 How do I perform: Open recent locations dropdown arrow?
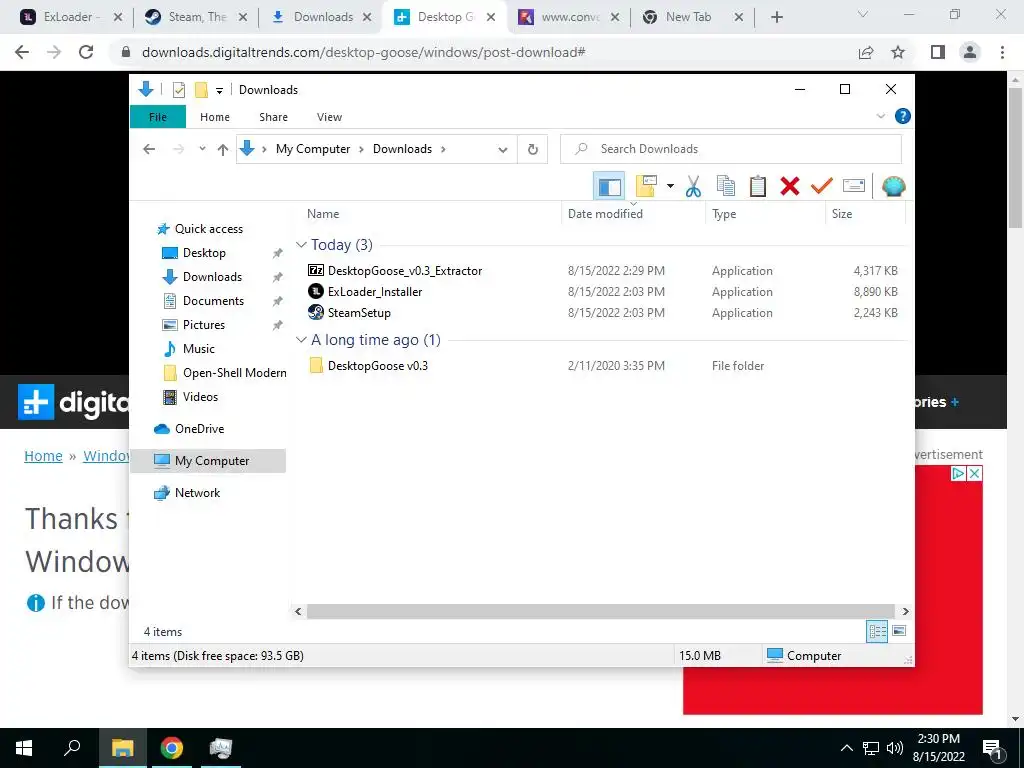[202, 149]
